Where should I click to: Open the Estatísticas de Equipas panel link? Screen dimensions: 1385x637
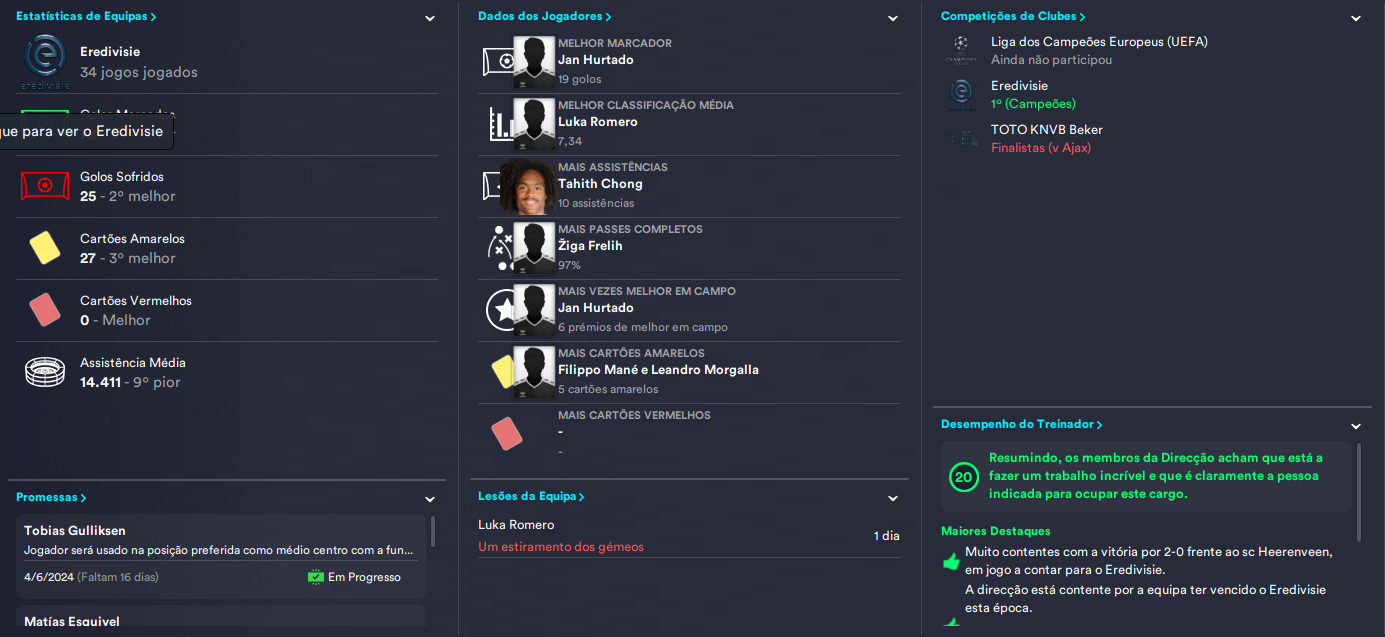tap(86, 17)
